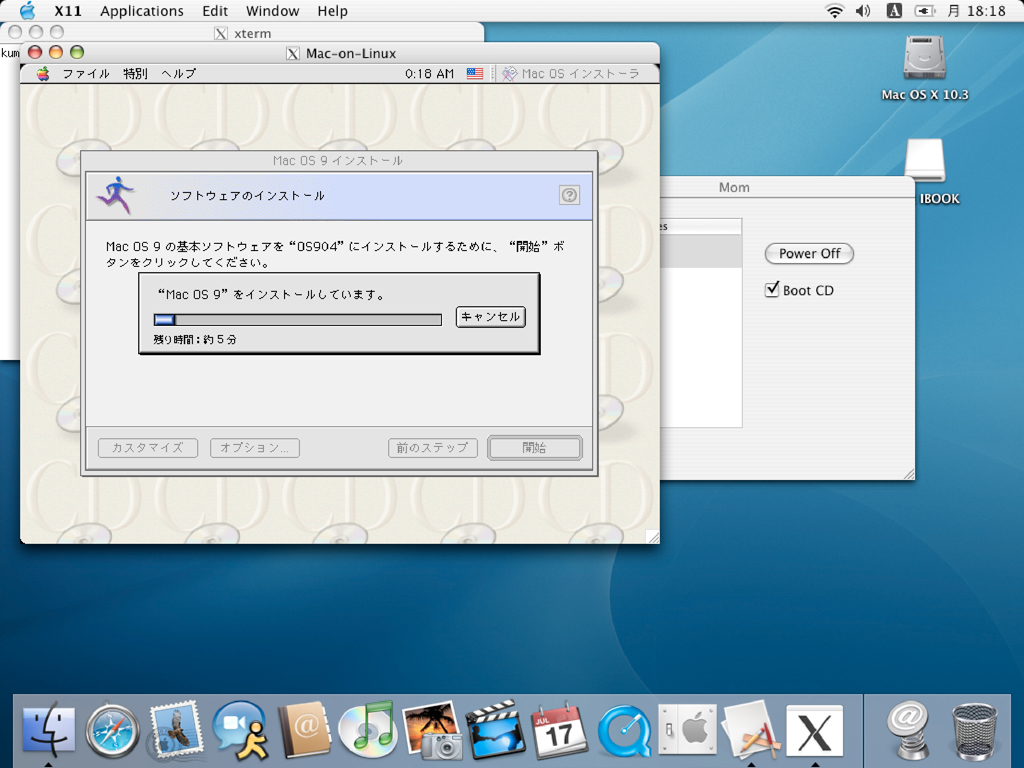Click the Power Off button

[x=809, y=253]
